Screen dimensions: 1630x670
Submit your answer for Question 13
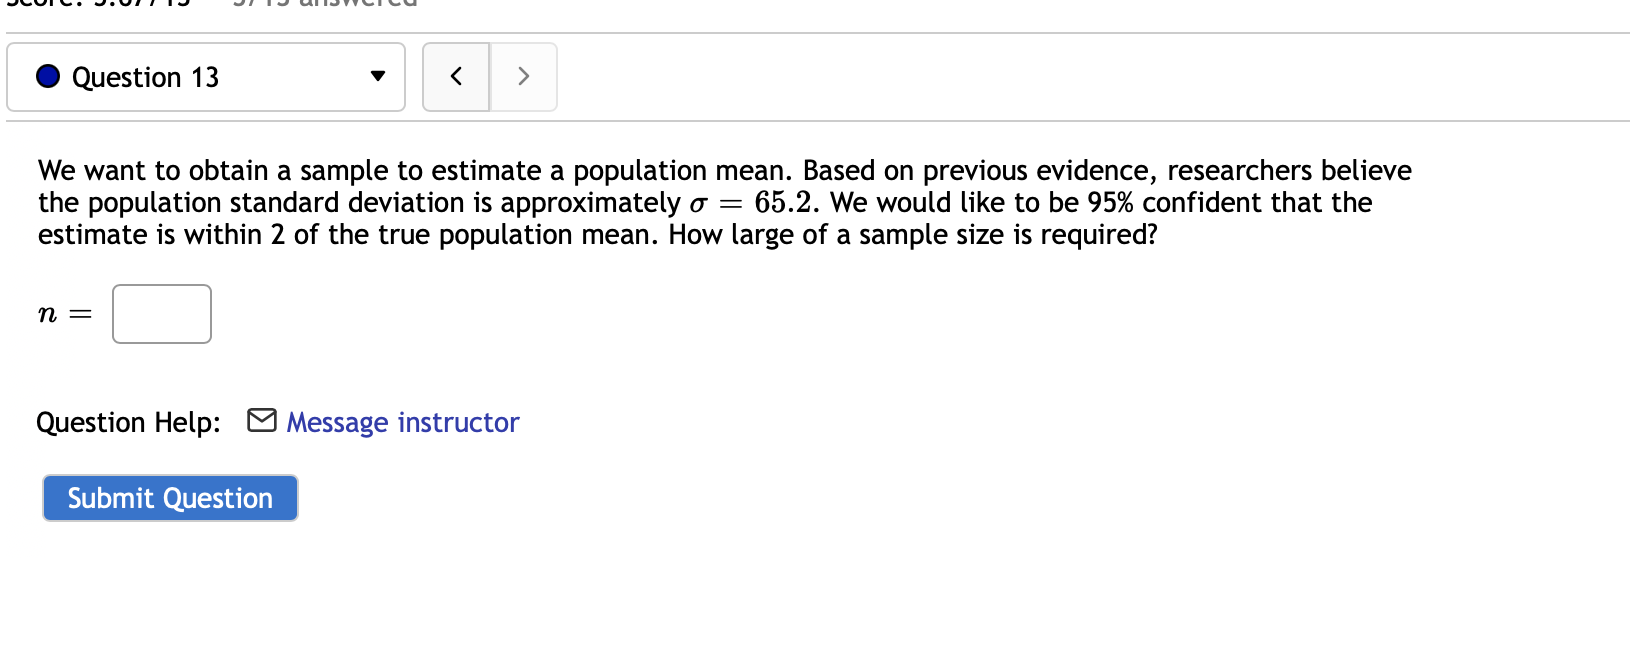click(169, 497)
